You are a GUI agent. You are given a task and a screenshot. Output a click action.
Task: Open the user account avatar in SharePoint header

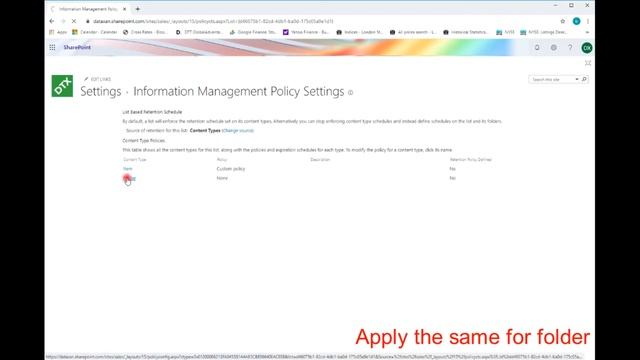click(587, 48)
